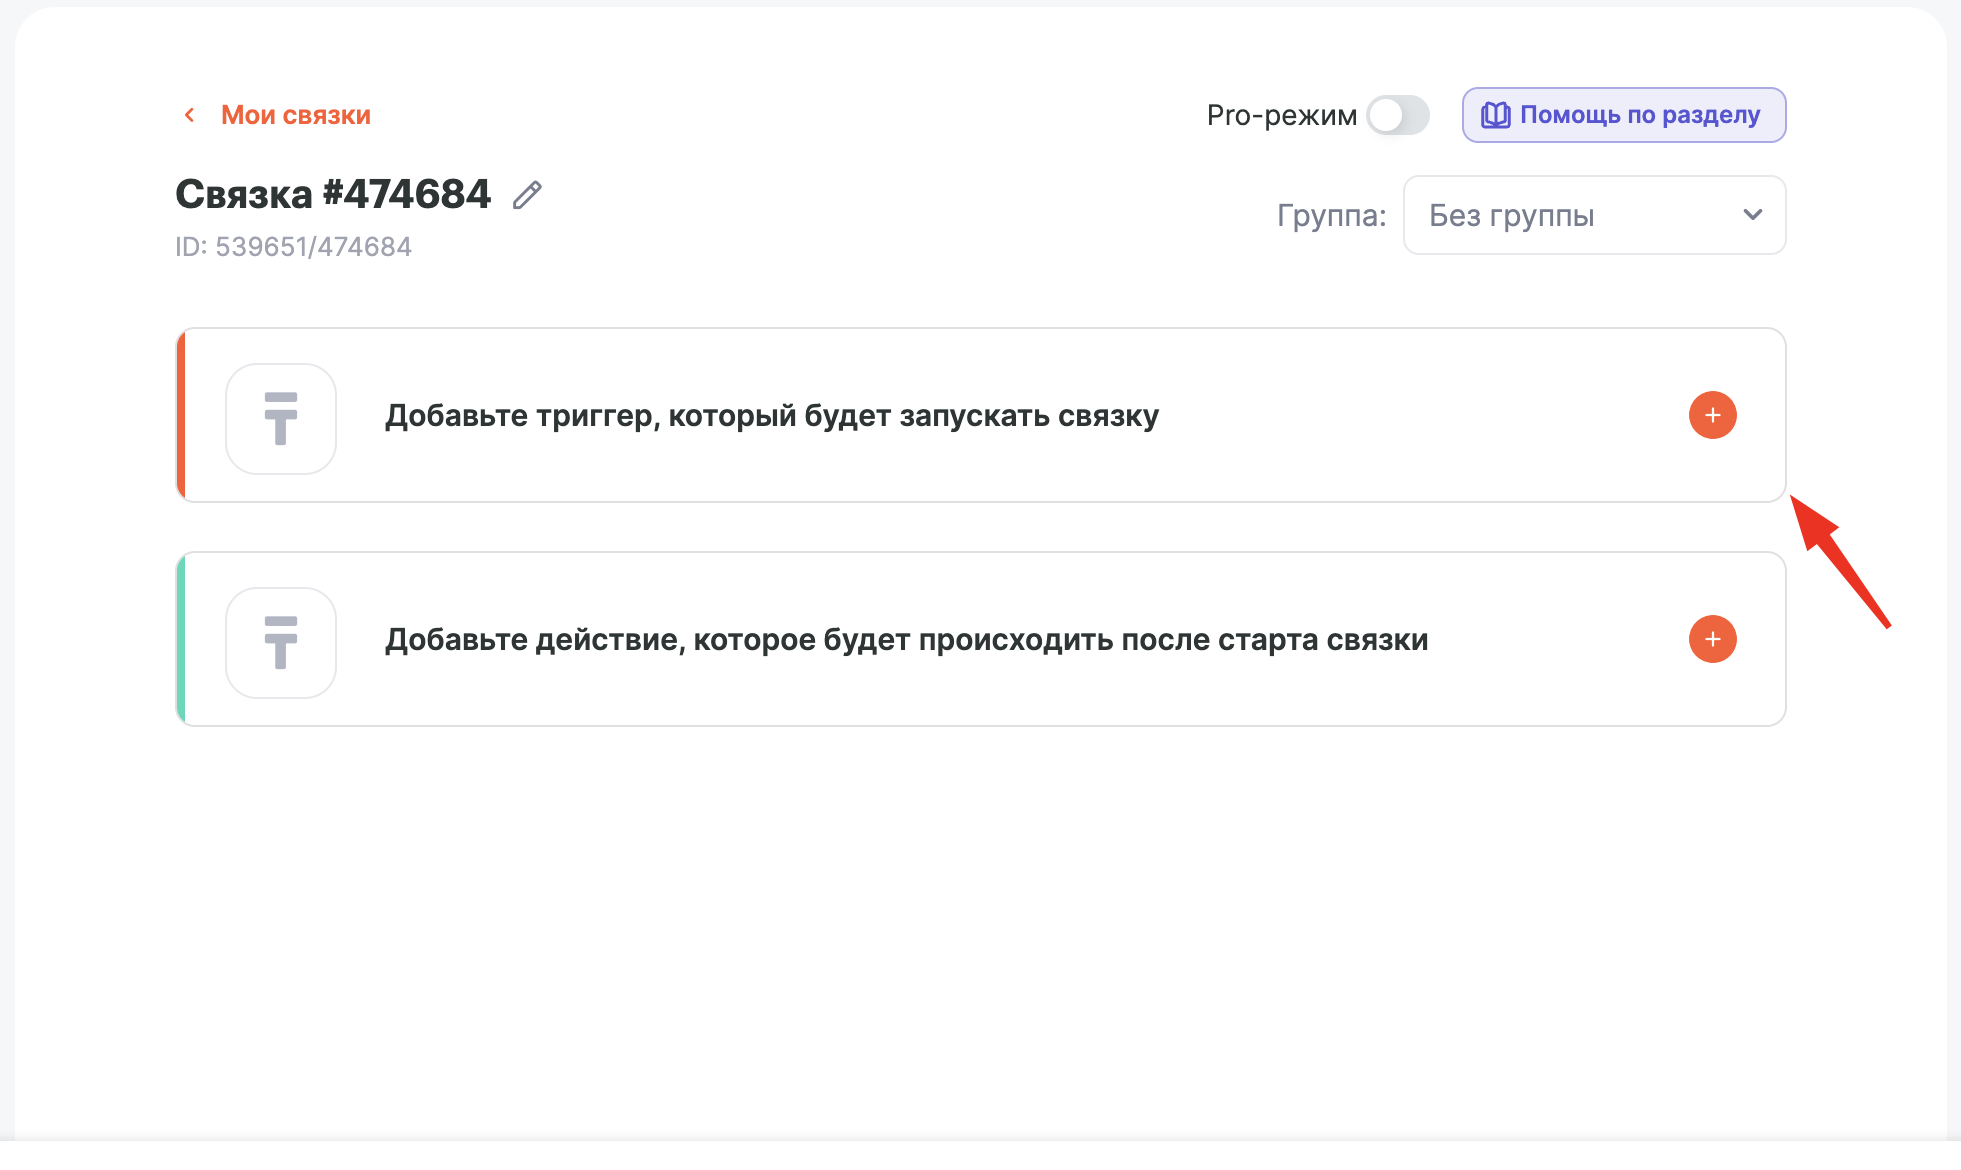This screenshot has height=1170, width=1961.
Task: Toggle the Pro-режим switch
Action: point(1398,115)
